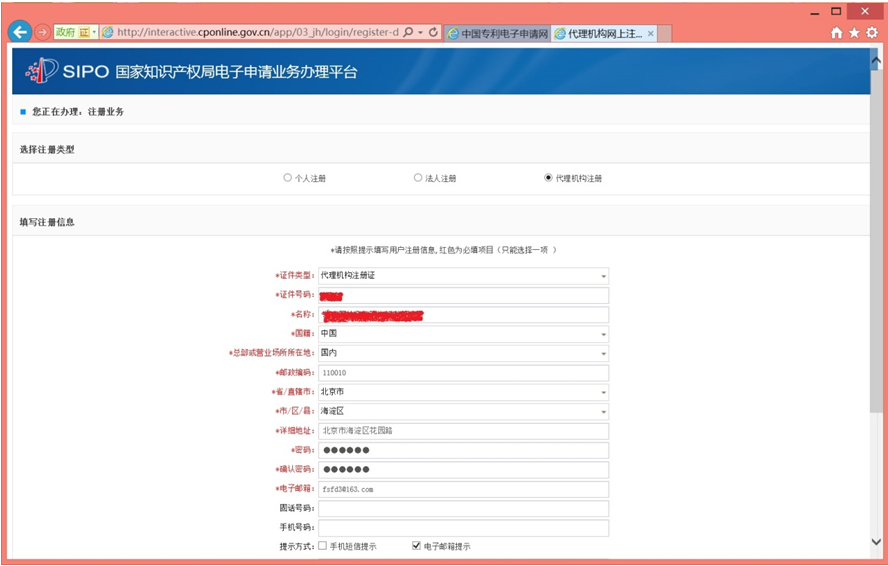The height and width of the screenshot is (566, 888).
Task: Open the browser home page icon
Action: [x=837, y=33]
